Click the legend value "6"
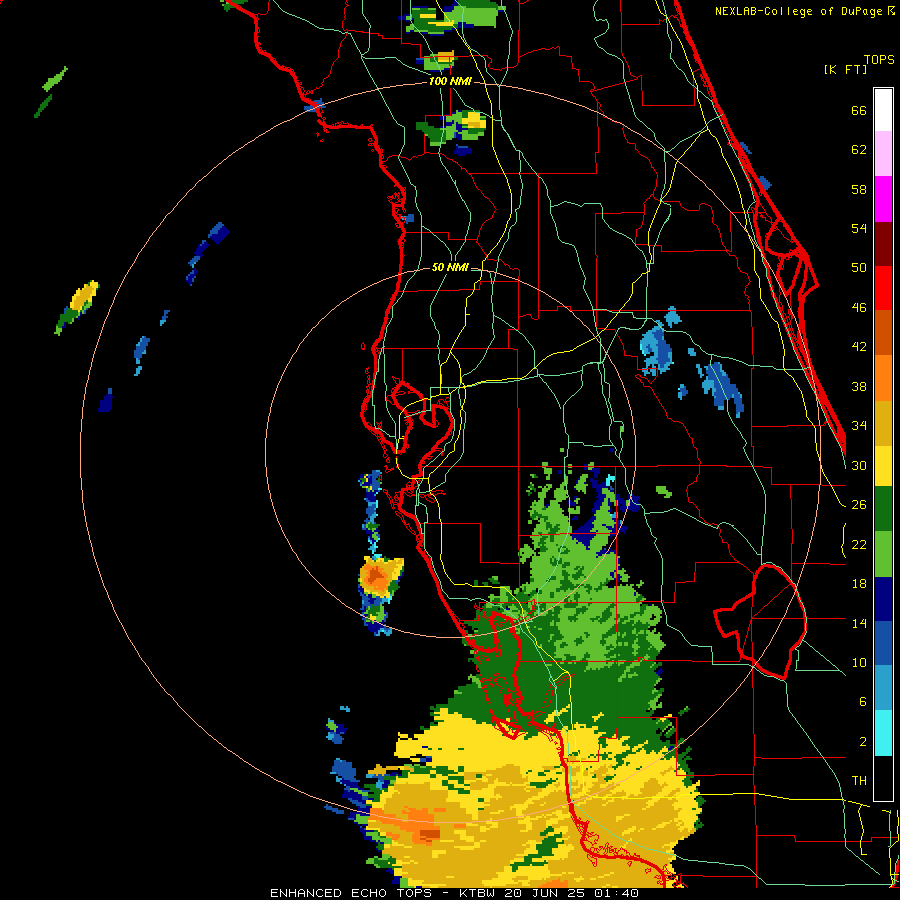Image resolution: width=900 pixels, height=900 pixels. pyautogui.click(x=862, y=702)
